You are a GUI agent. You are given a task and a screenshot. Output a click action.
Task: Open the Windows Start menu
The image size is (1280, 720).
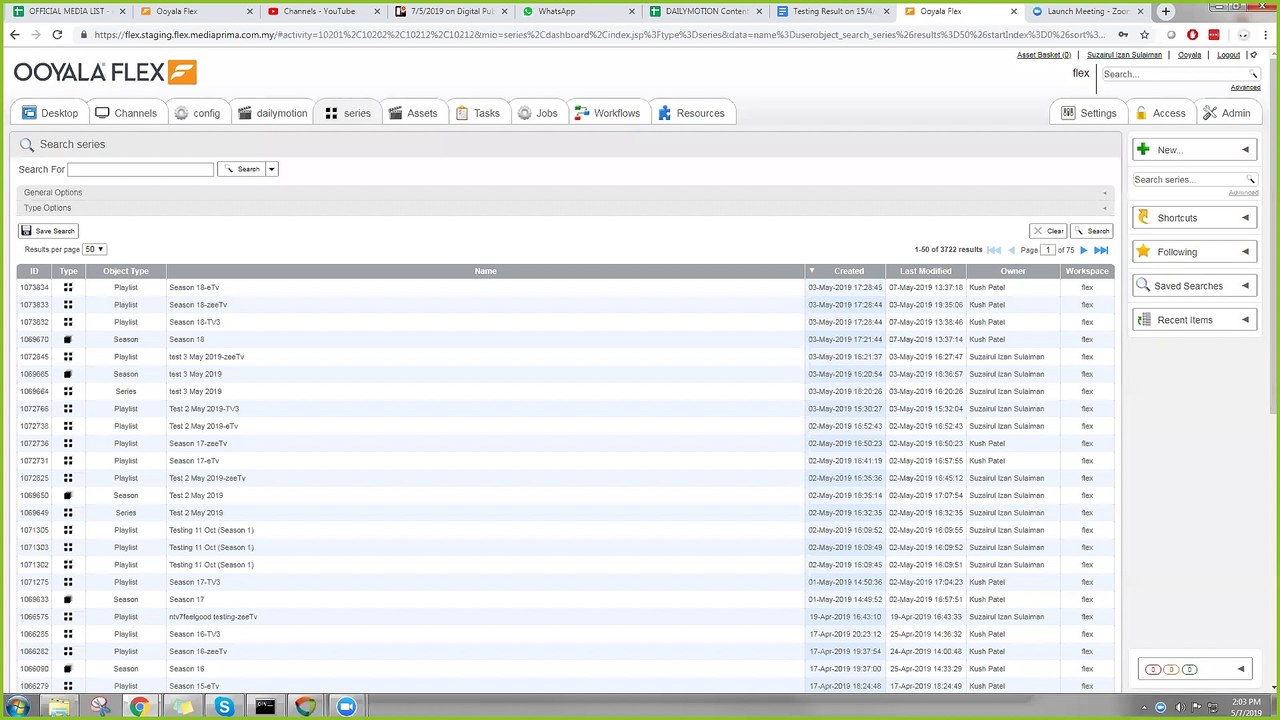[x=17, y=706]
